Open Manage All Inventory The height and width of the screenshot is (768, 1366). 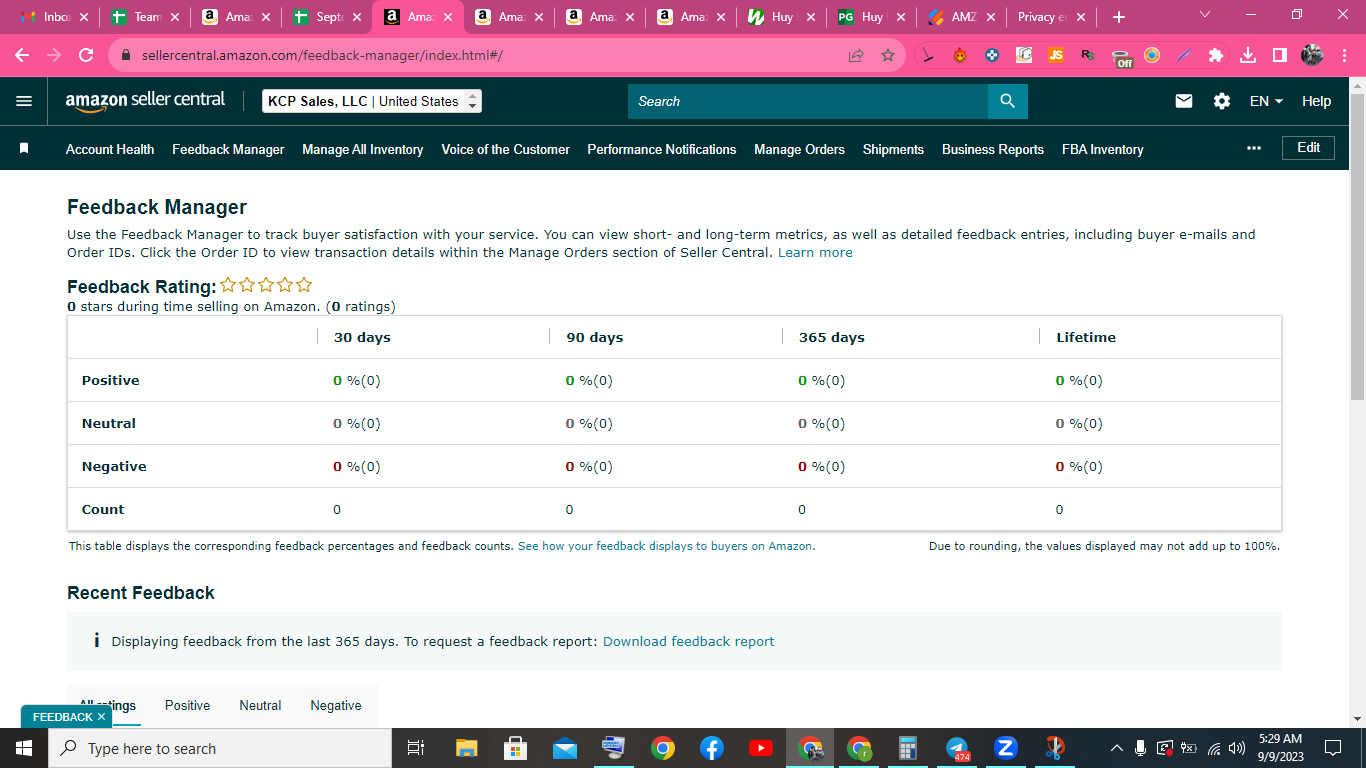363,149
